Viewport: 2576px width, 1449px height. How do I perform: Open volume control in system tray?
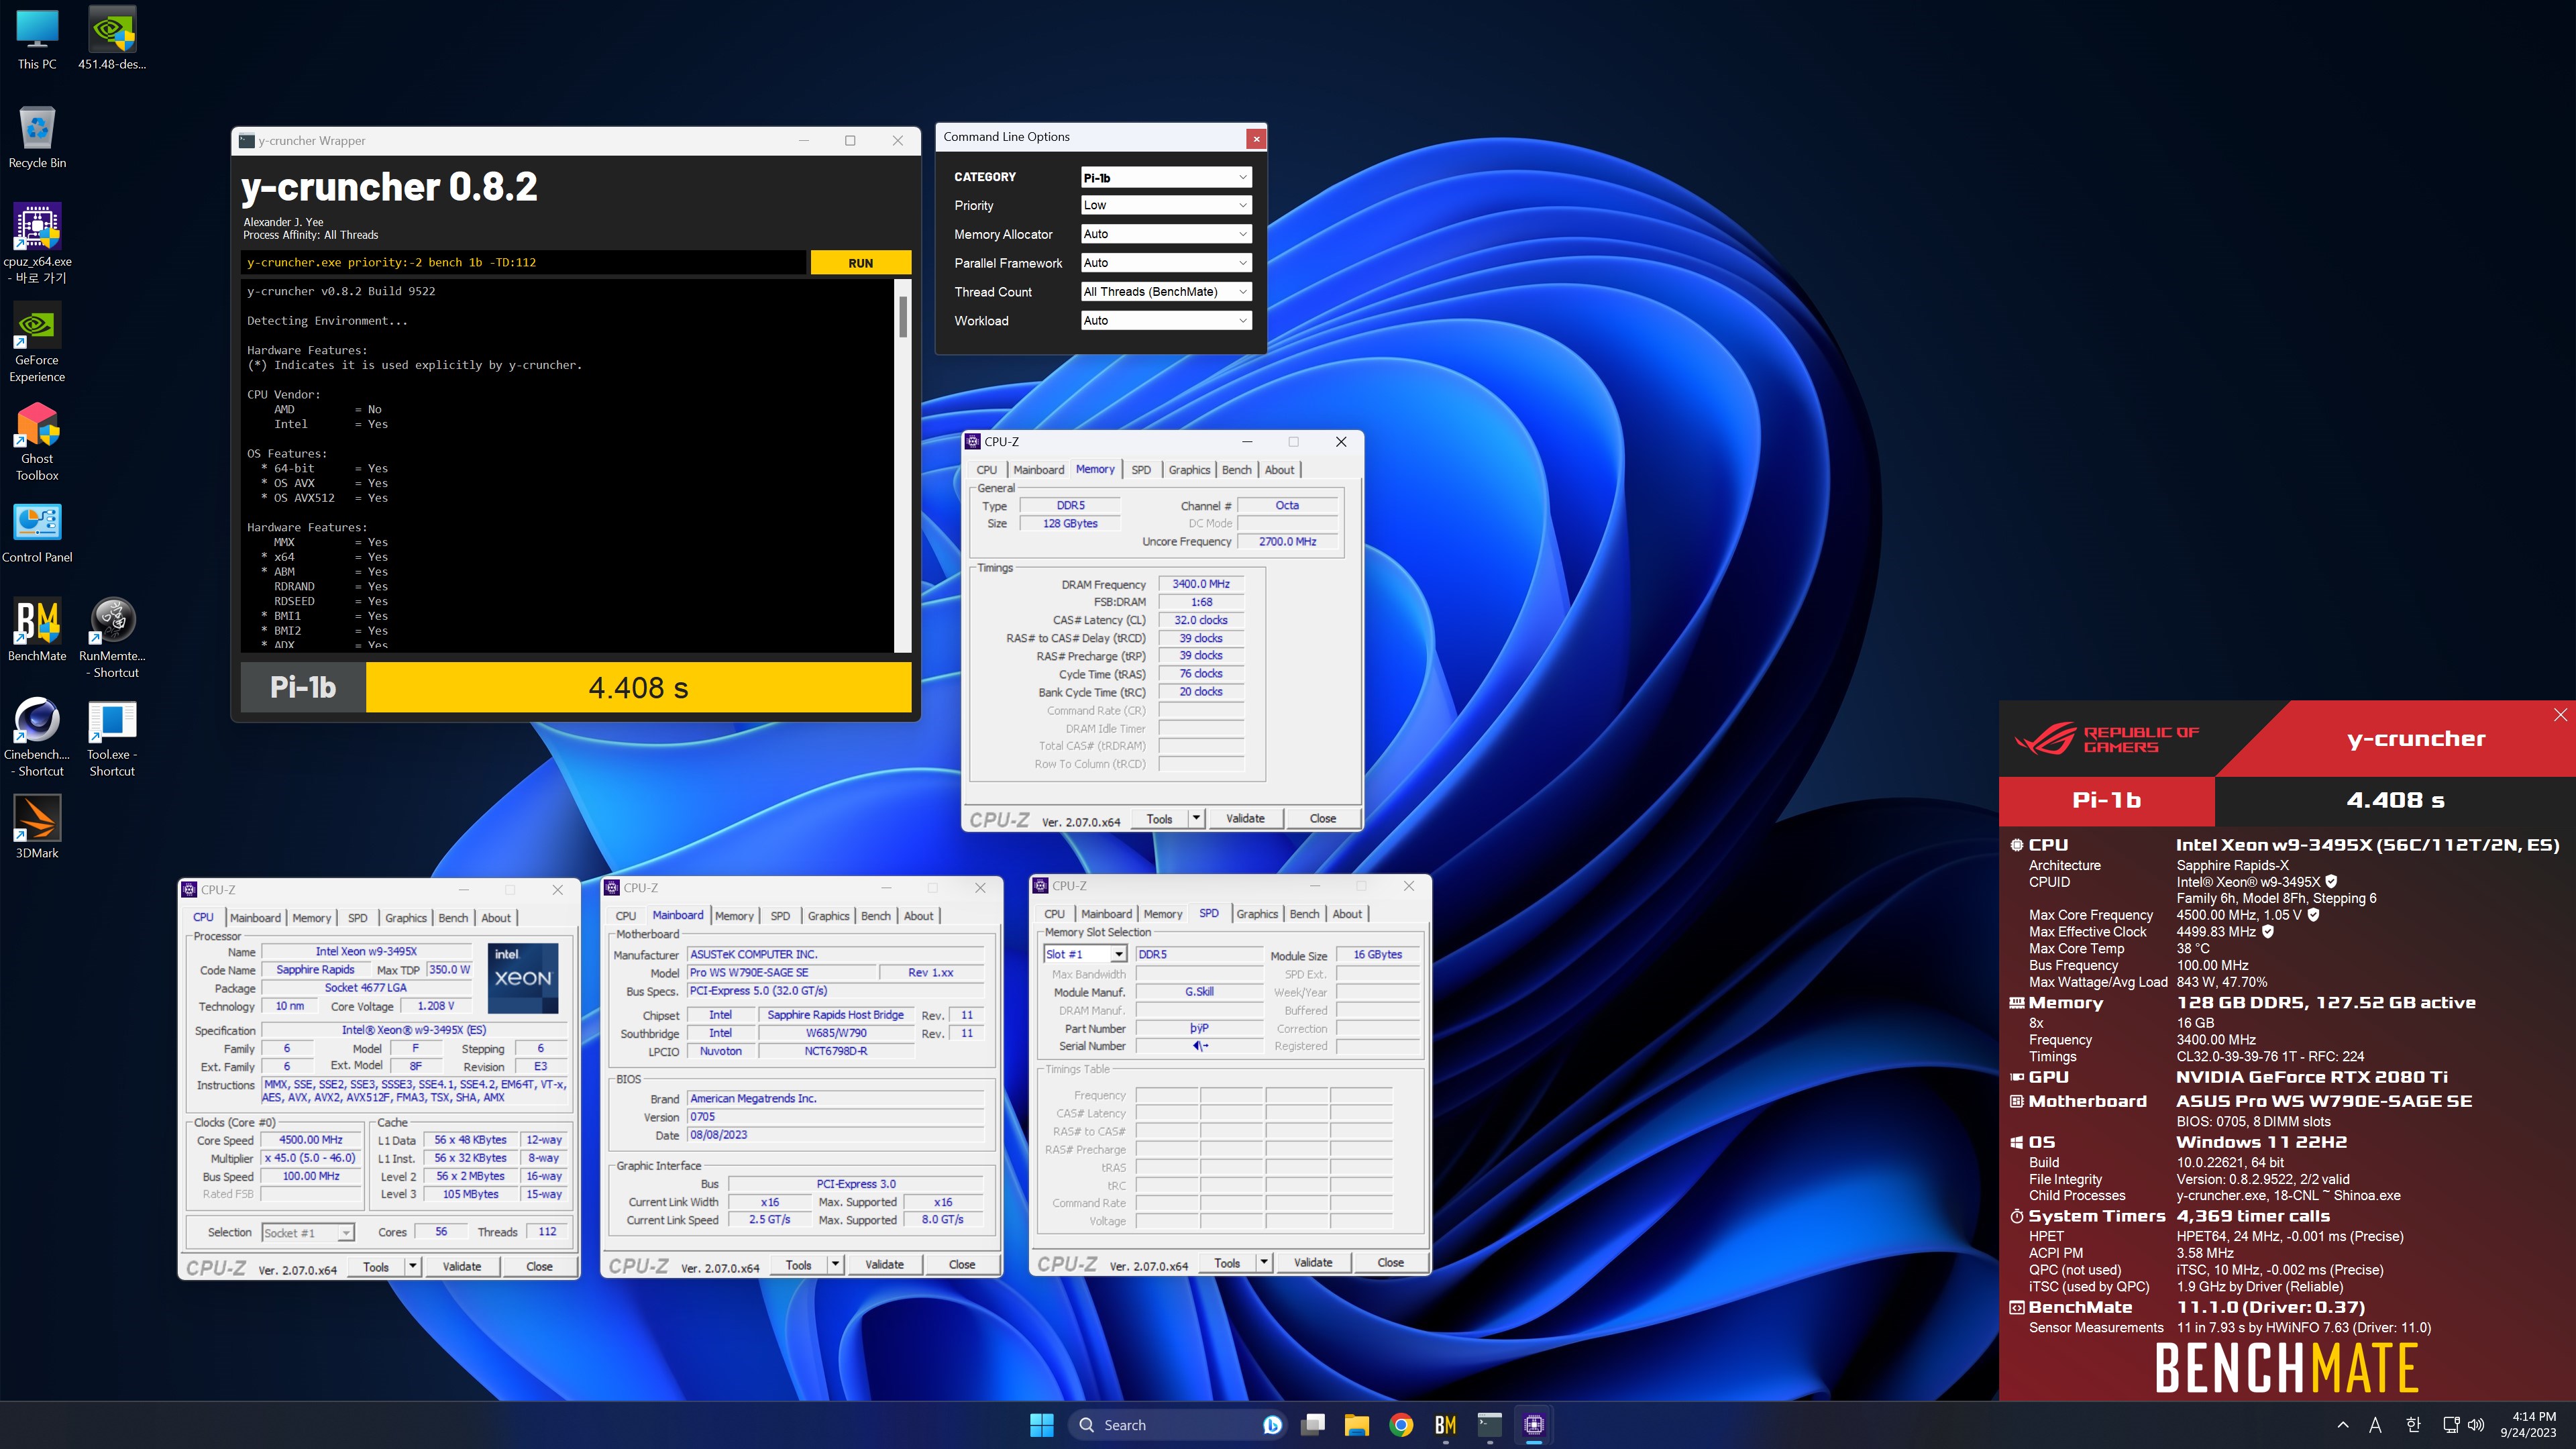[x=2476, y=1425]
